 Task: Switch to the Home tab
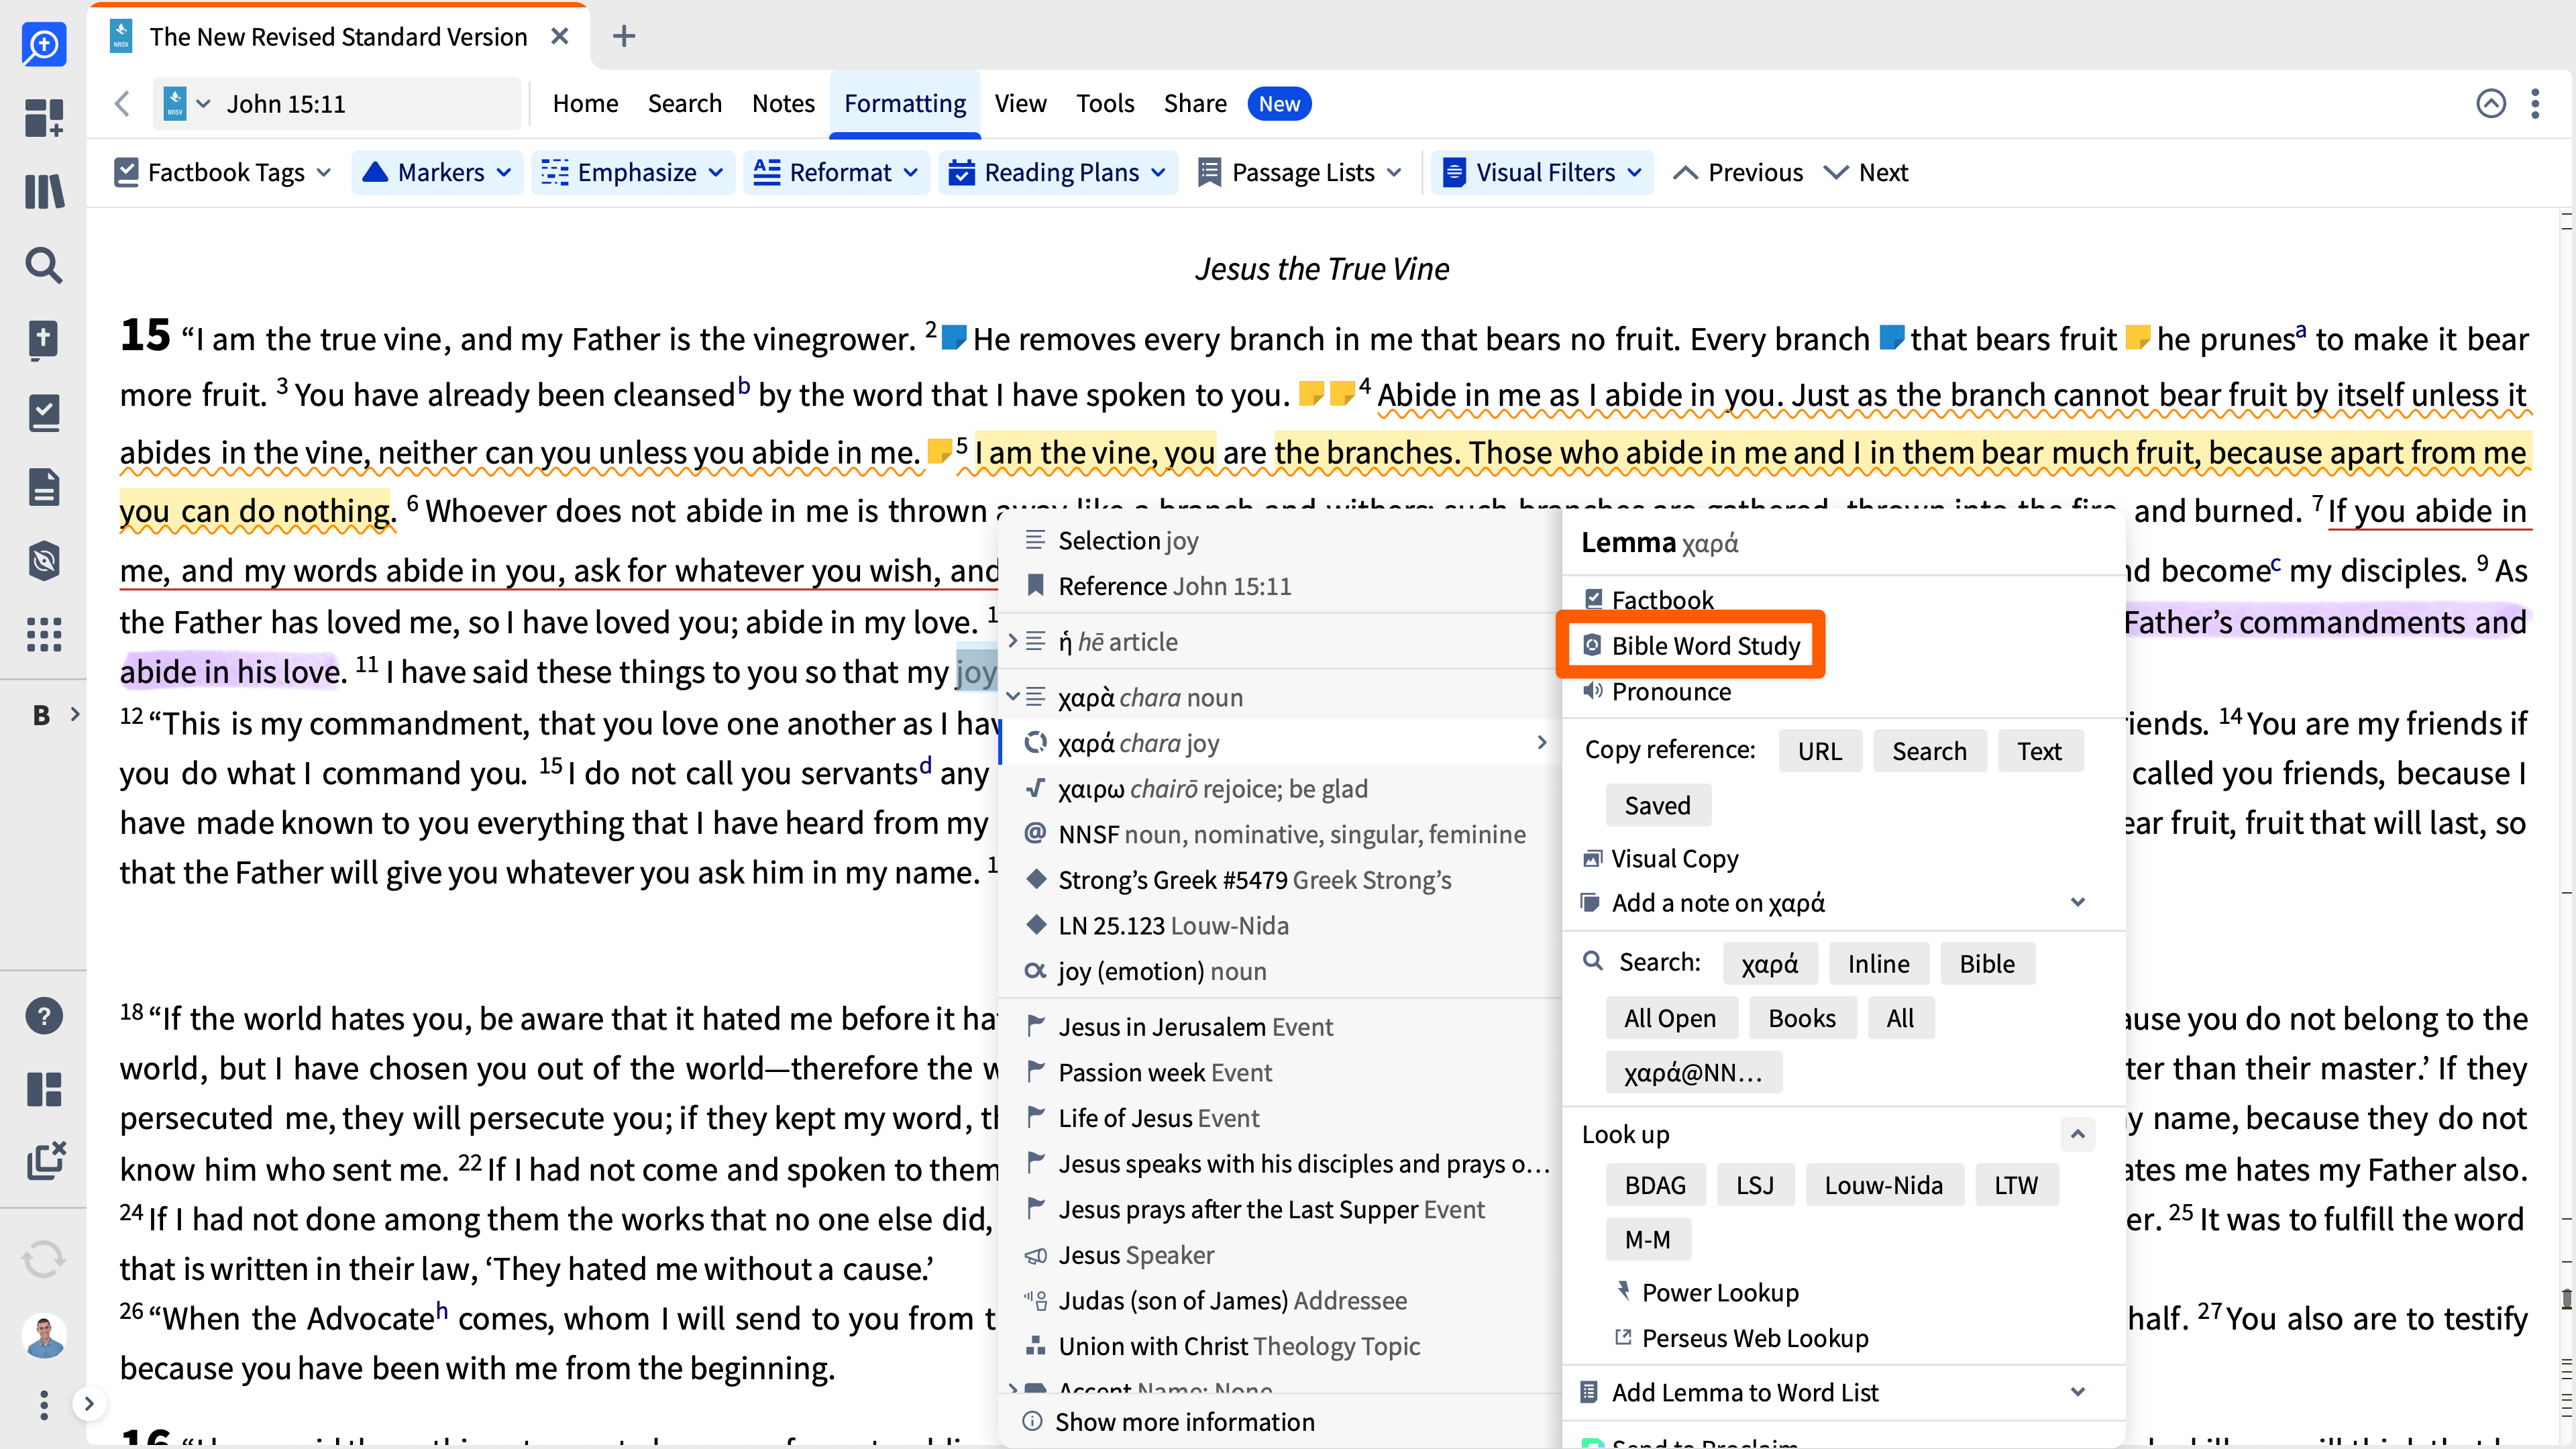pyautogui.click(x=585, y=104)
